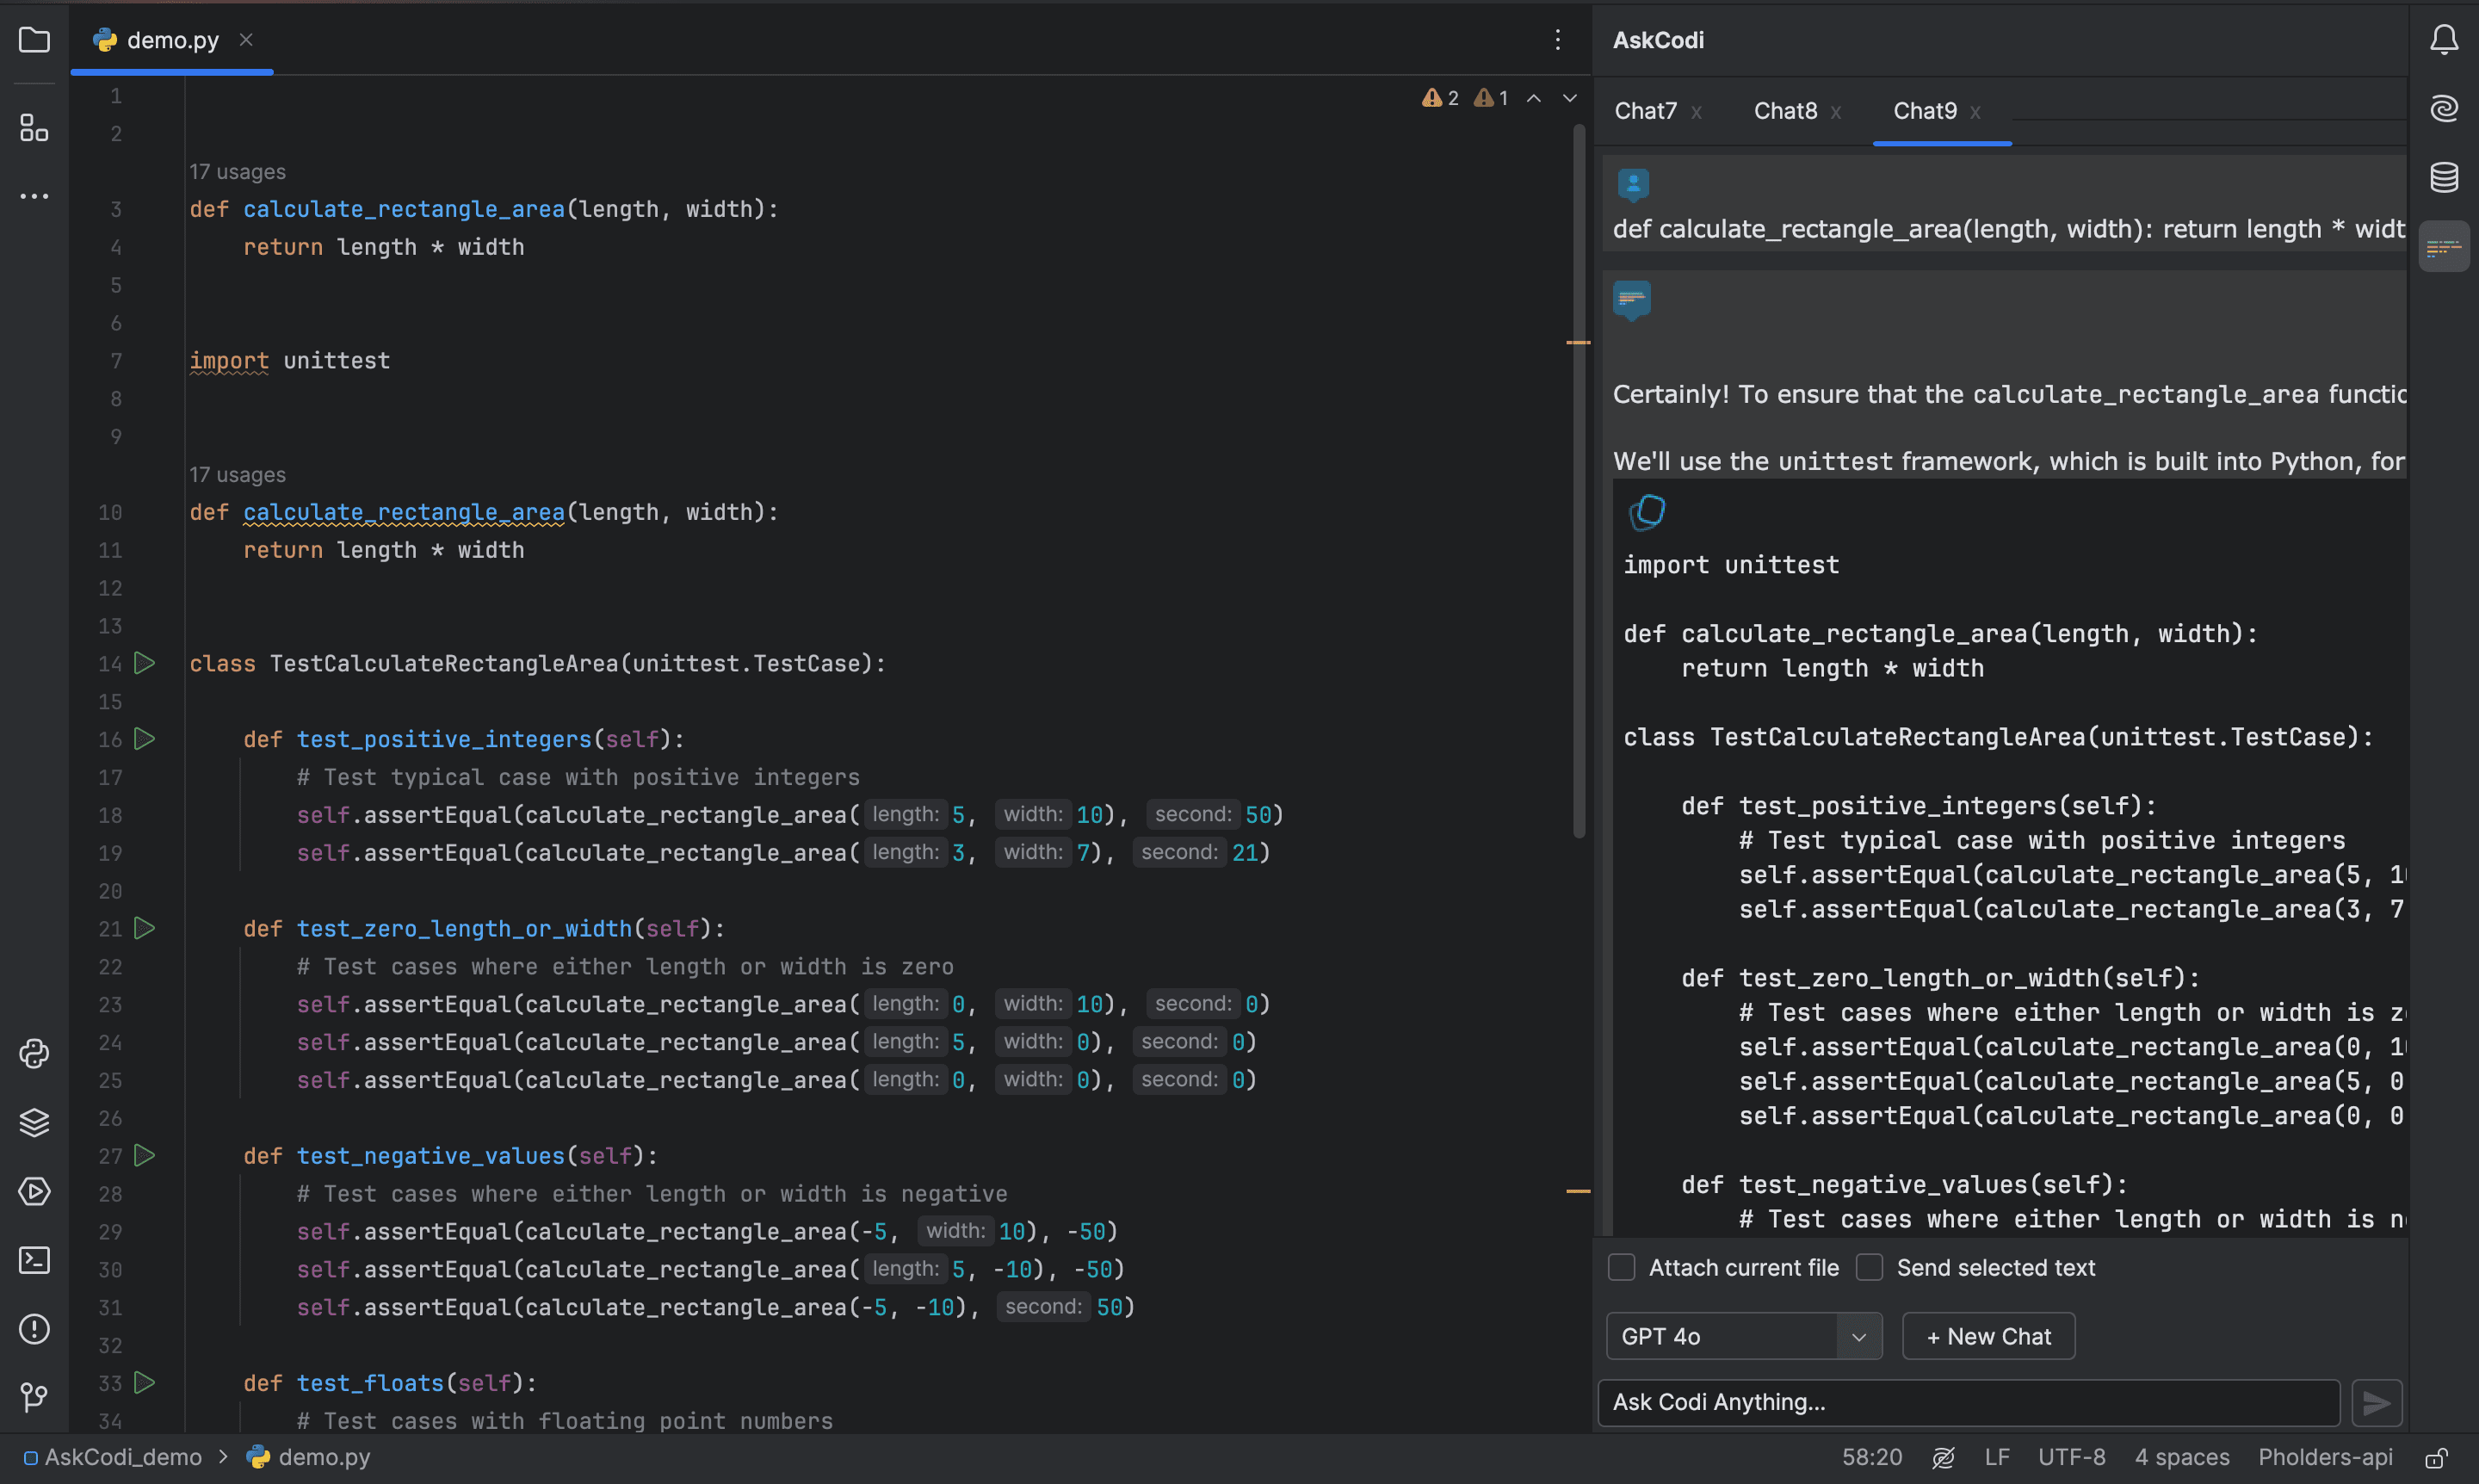
Task: Switch to the Chat9 tab
Action: click(x=1925, y=111)
